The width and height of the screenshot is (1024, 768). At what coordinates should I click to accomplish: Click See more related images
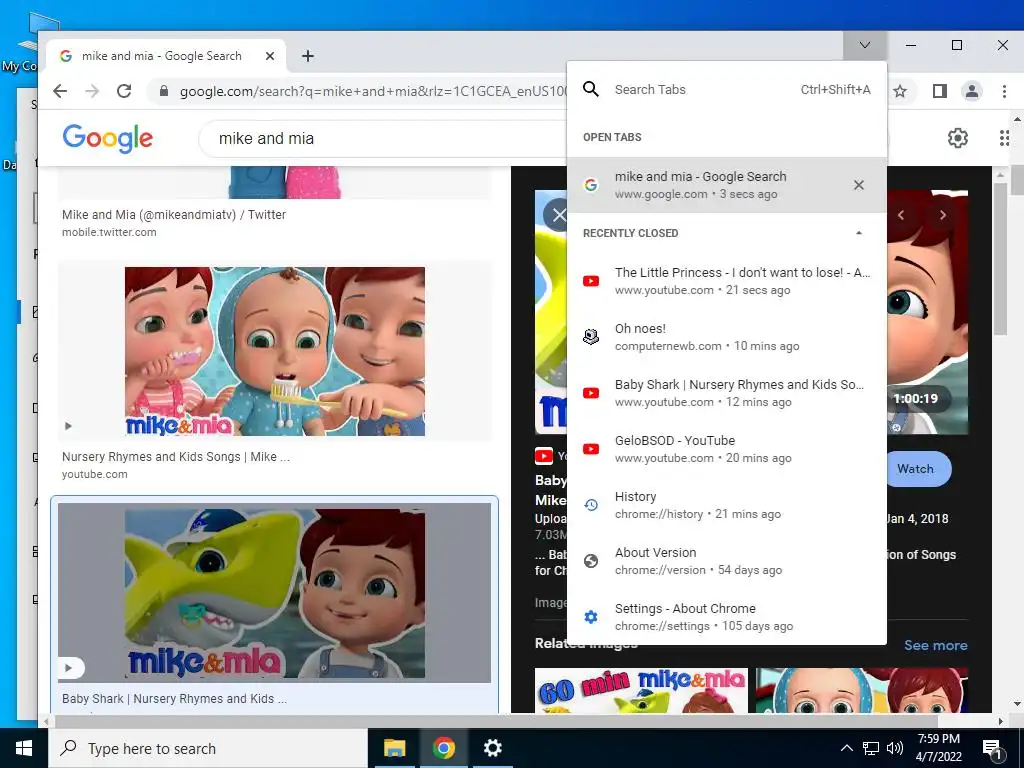point(935,645)
